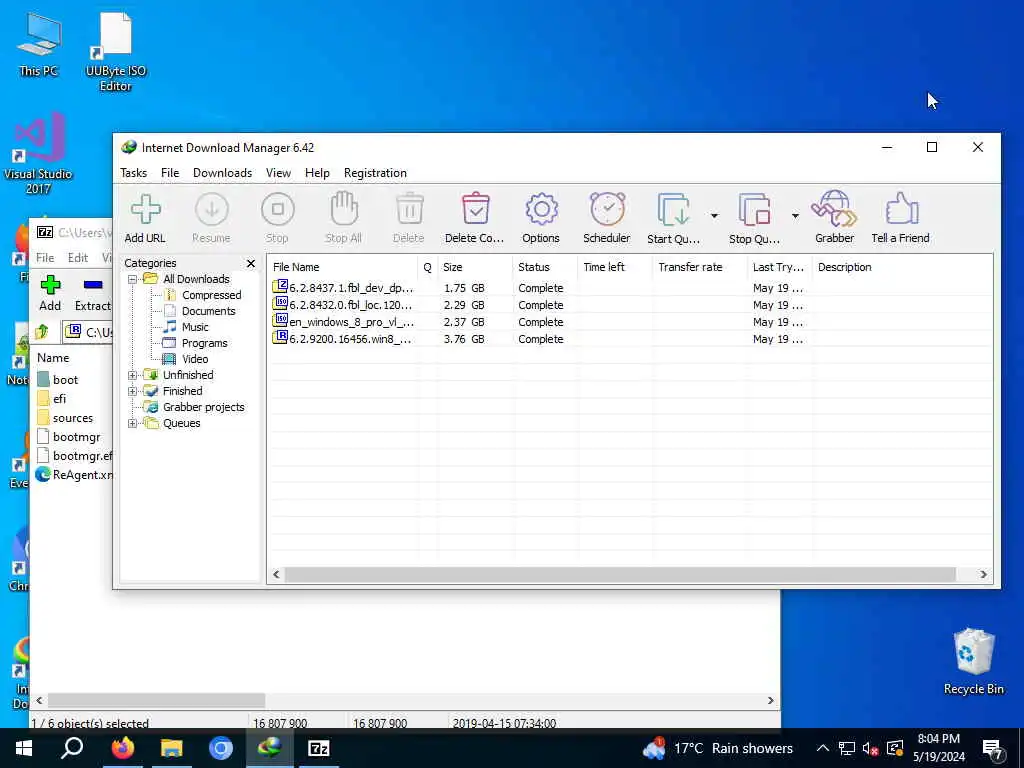Select the efi folder in 7-Zip

59,399
